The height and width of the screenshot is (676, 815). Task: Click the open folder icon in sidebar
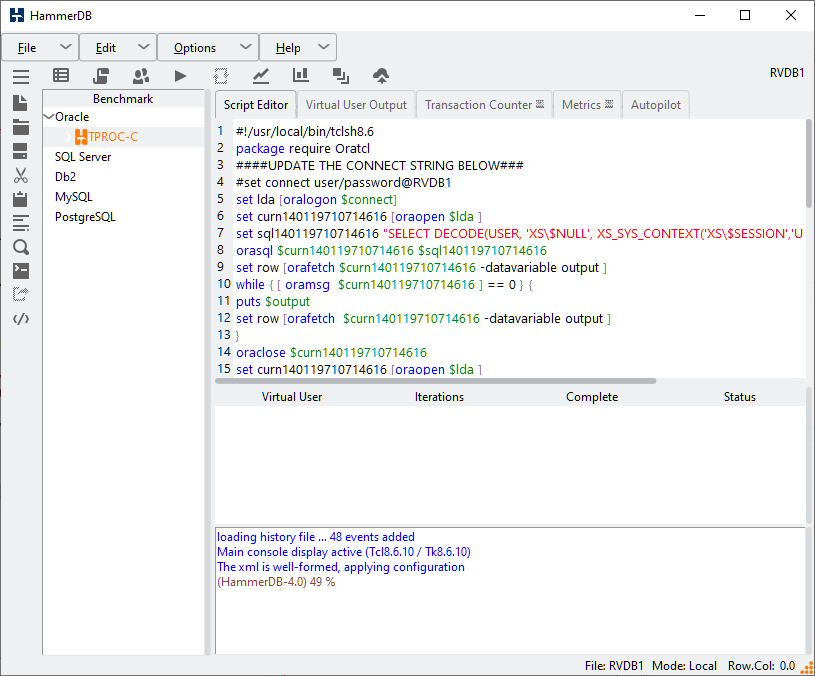click(21, 127)
